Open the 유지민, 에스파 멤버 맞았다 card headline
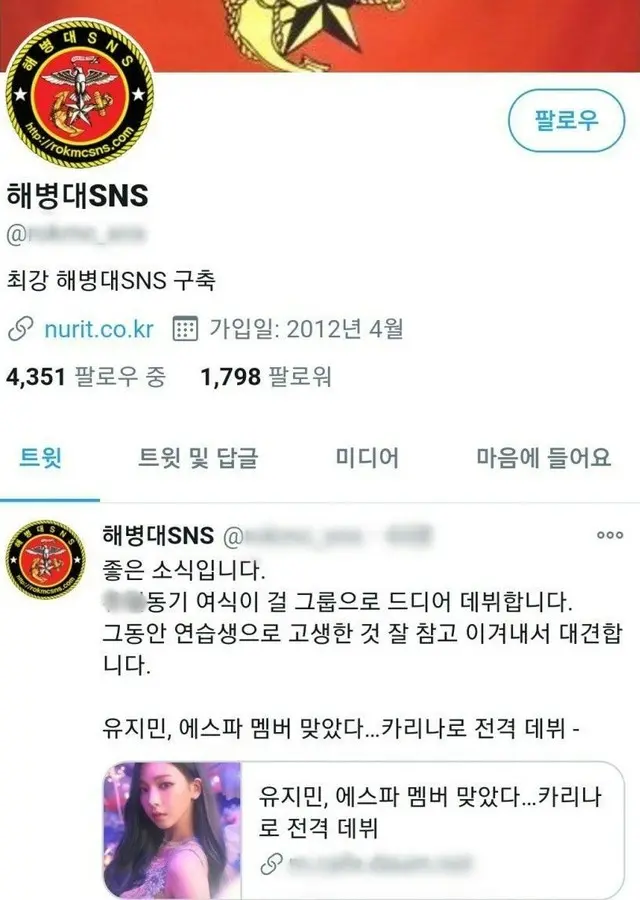The height and width of the screenshot is (900, 640). point(430,812)
